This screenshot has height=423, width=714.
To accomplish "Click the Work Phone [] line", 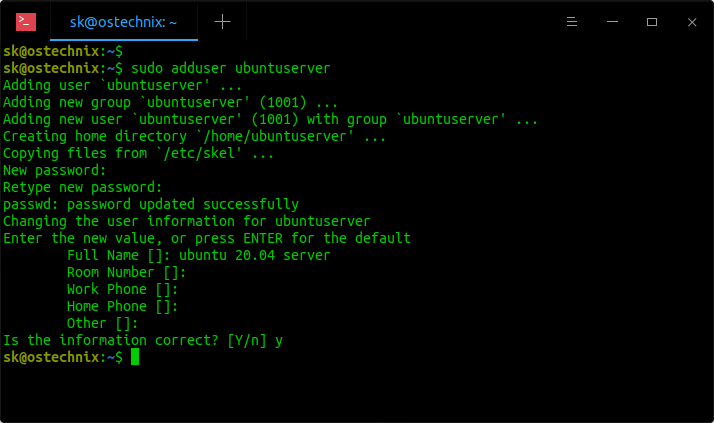I will coord(122,290).
